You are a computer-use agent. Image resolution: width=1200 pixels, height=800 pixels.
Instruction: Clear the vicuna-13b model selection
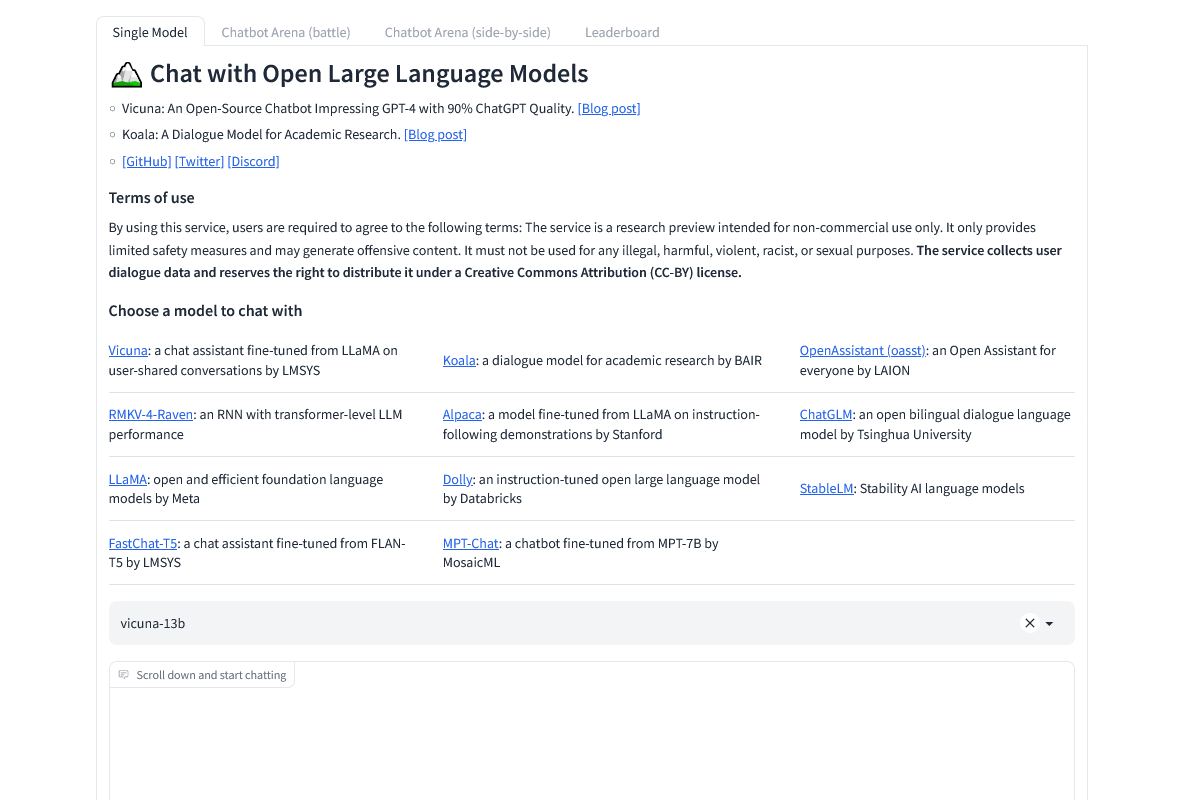point(1029,623)
